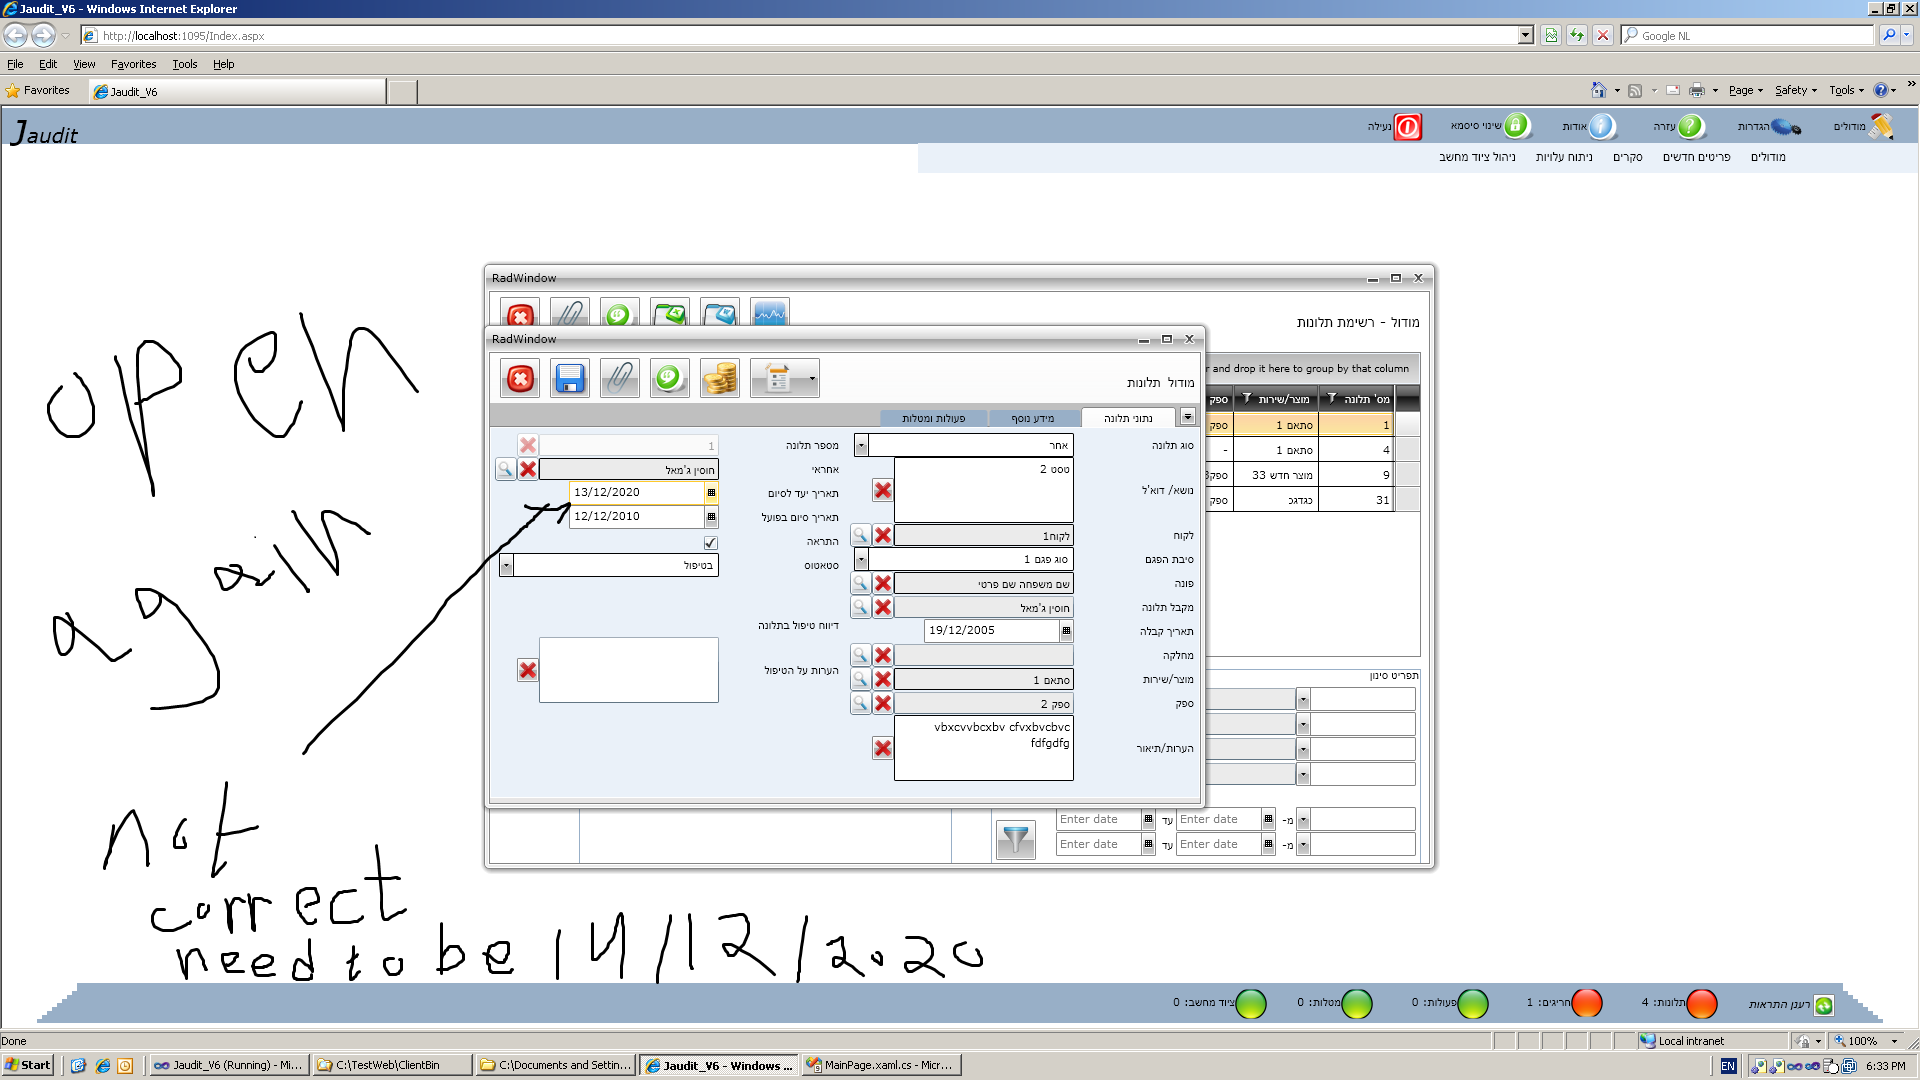Open הגדרות settings icon

(1786, 127)
